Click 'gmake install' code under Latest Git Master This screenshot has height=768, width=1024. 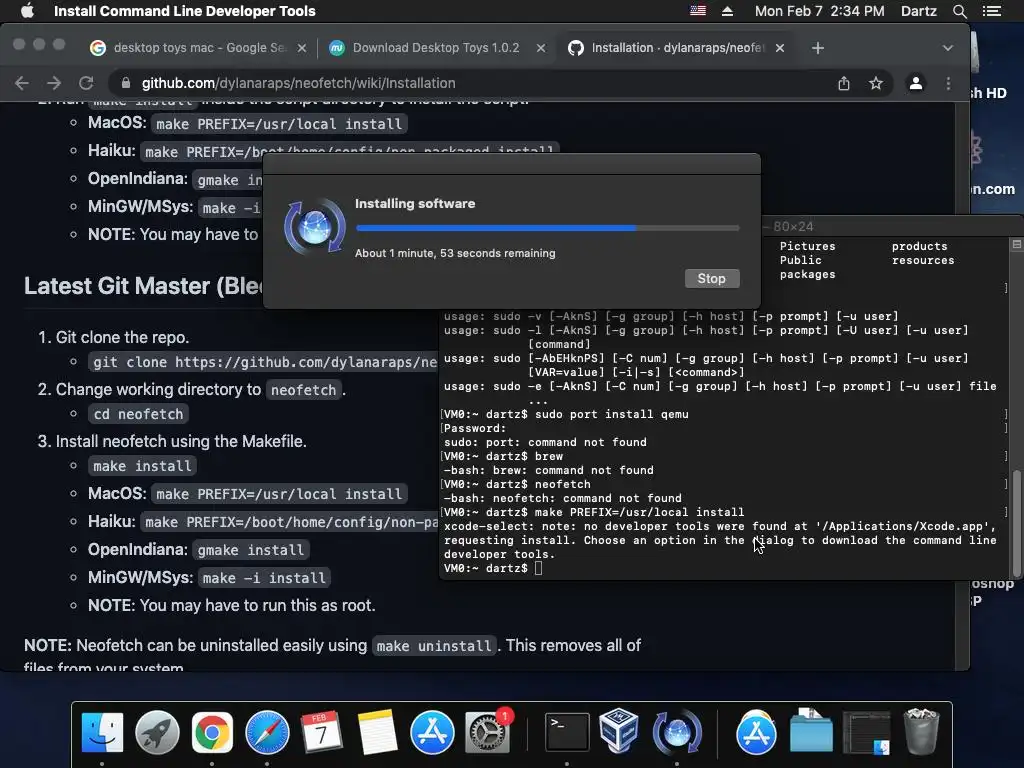(251, 550)
